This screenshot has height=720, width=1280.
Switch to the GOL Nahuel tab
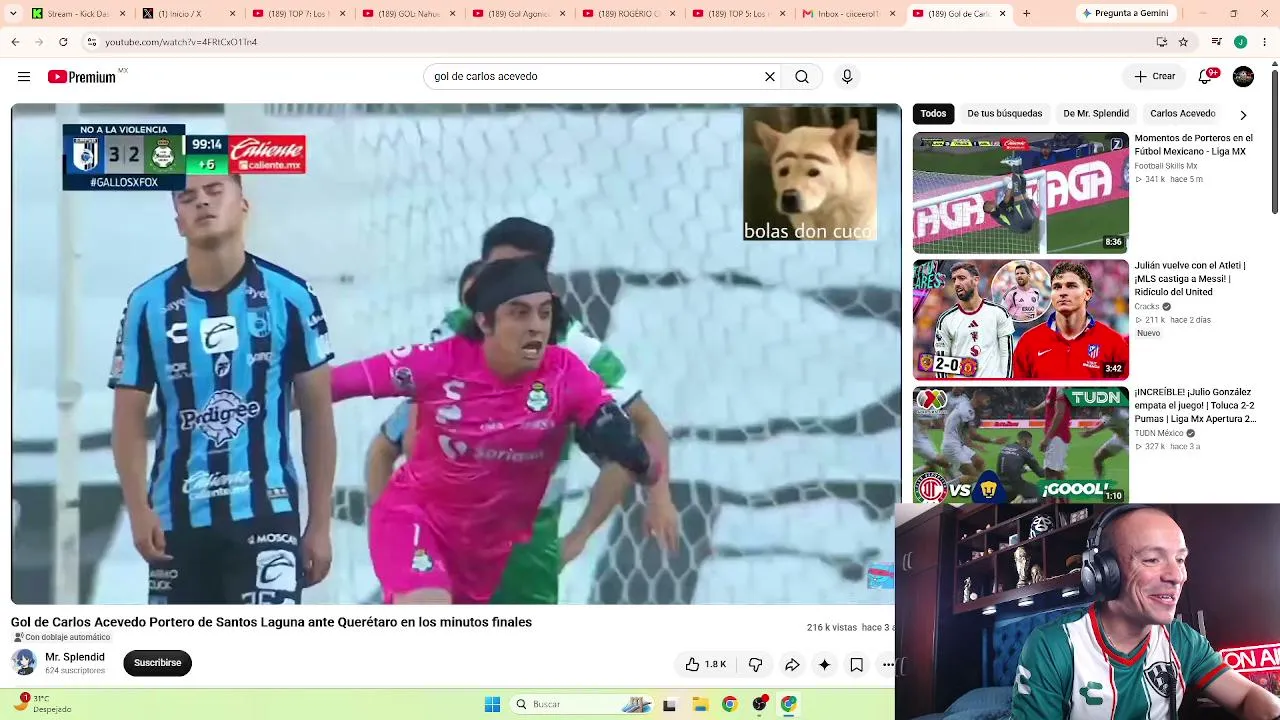pos(407,13)
